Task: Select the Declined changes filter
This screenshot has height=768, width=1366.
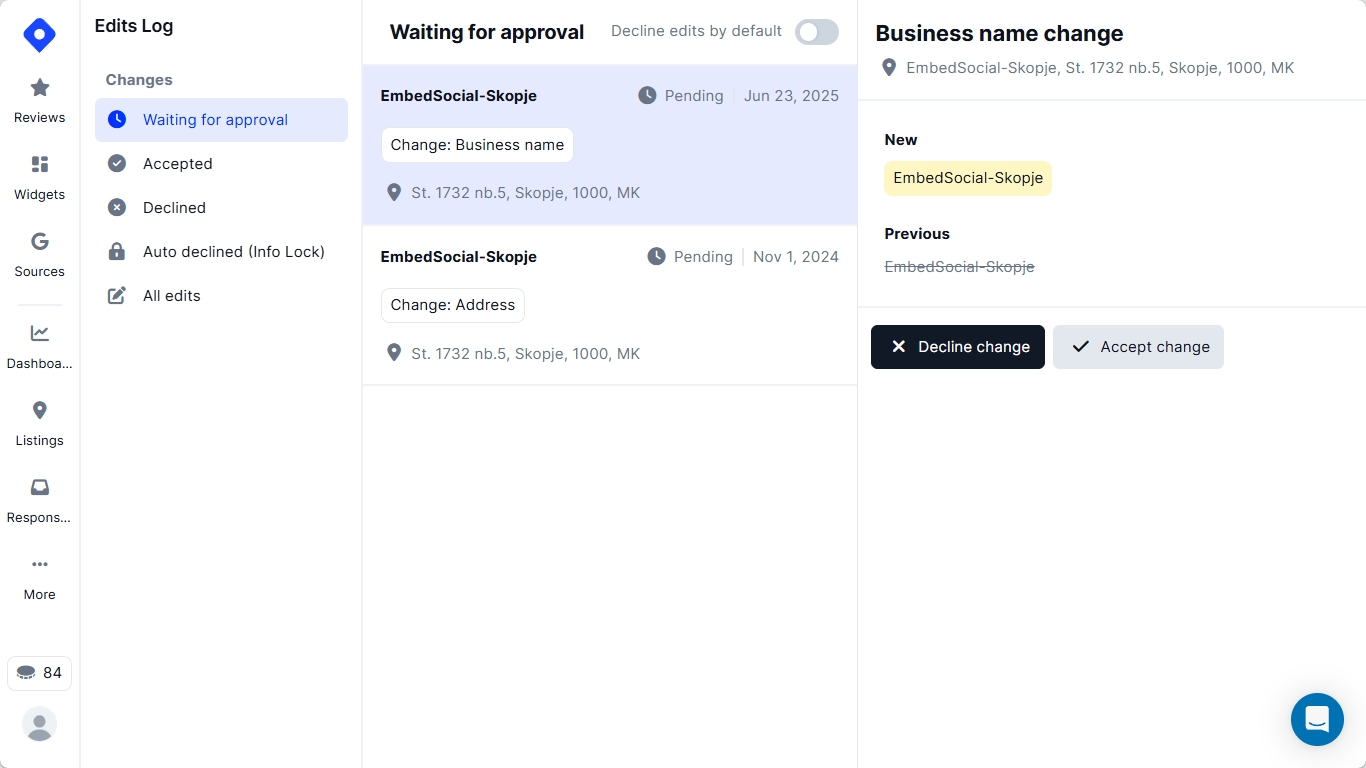Action: coord(174,208)
